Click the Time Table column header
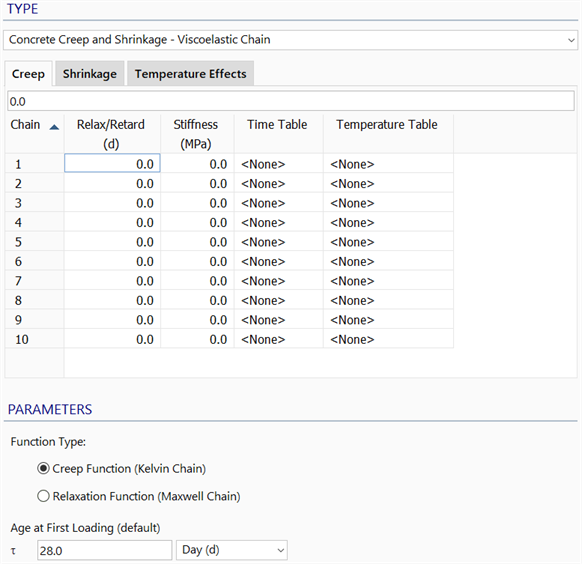 coord(279,134)
